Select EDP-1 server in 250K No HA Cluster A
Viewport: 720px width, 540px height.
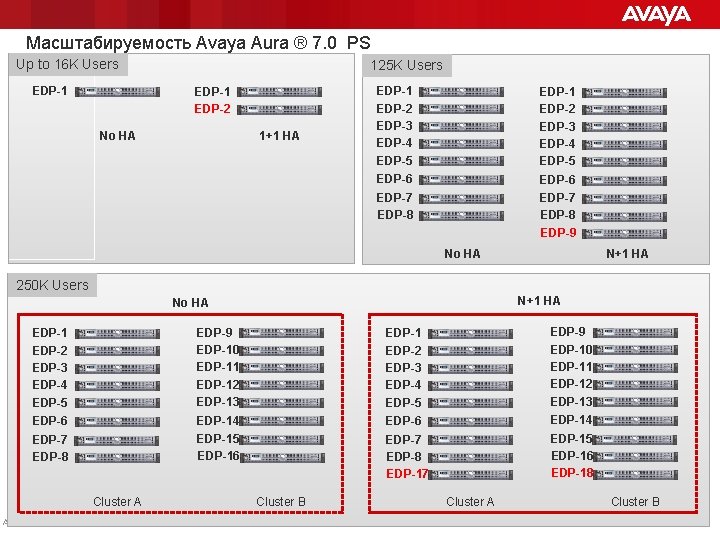pos(117,333)
